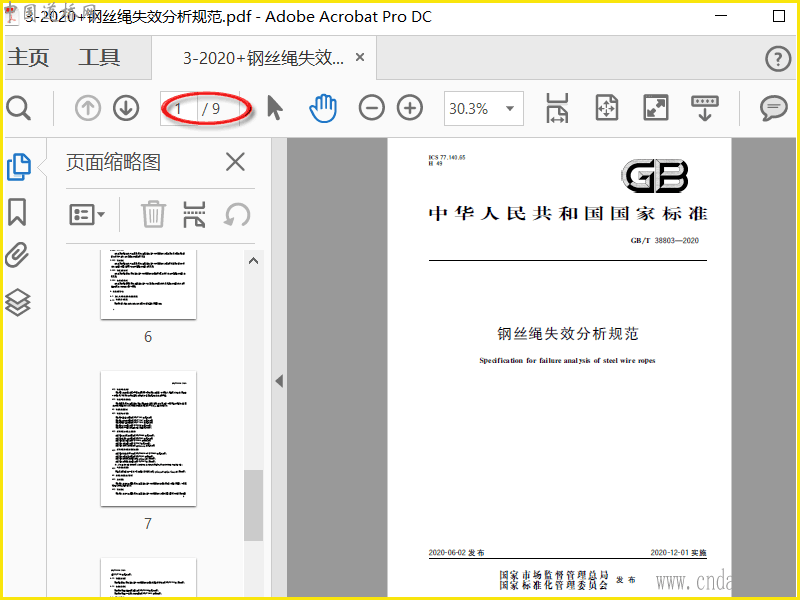The height and width of the screenshot is (600, 800).
Task: Zoom in with the plus button
Action: point(410,108)
